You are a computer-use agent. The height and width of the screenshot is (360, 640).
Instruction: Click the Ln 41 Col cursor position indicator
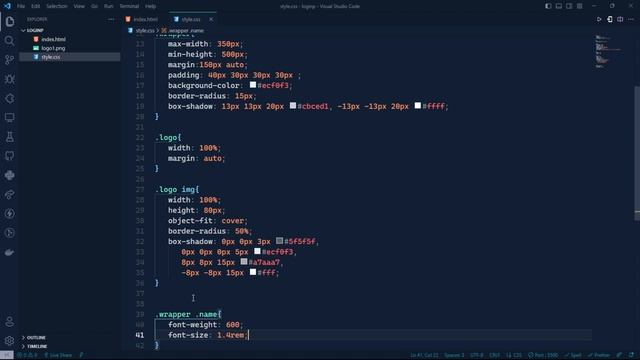tap(424, 355)
